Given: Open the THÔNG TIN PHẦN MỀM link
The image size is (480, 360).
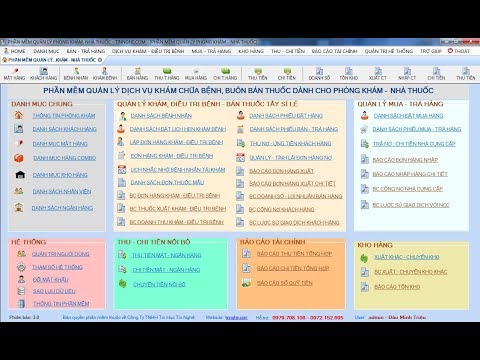Looking at the screenshot, I should coord(61,304).
